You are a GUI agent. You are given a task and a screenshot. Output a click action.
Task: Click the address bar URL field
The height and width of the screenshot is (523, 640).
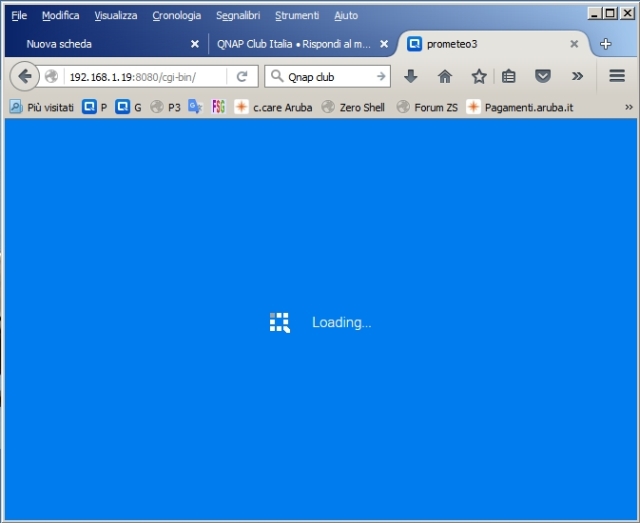click(x=140, y=76)
